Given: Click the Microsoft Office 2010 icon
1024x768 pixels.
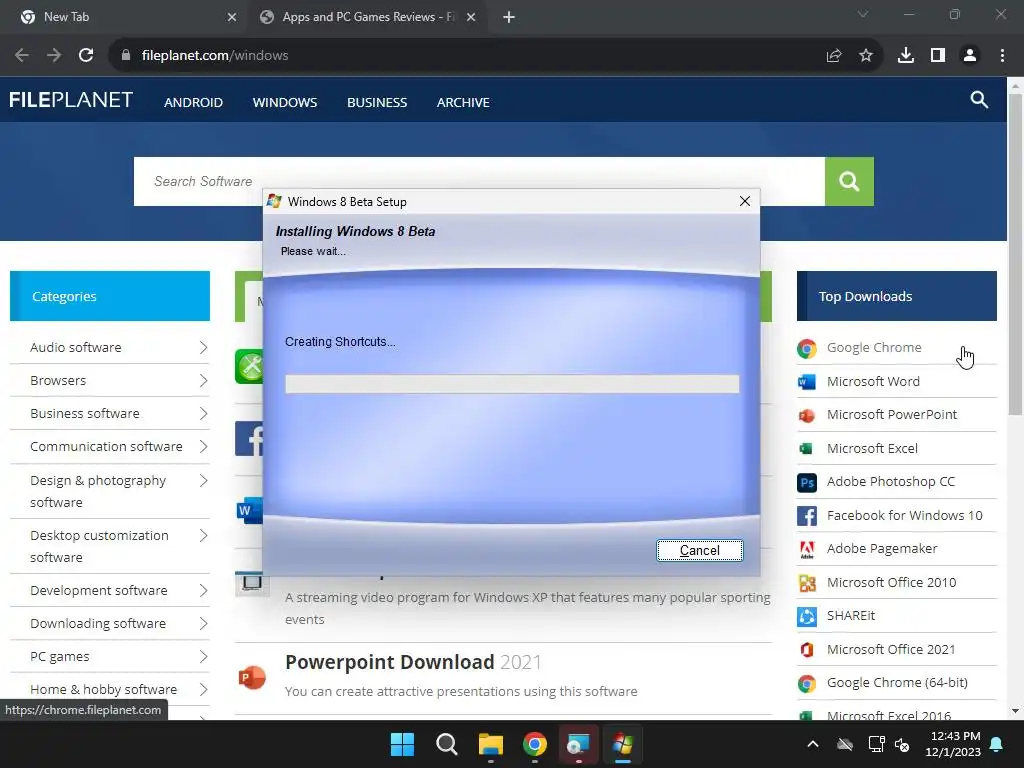Looking at the screenshot, I should tap(807, 583).
